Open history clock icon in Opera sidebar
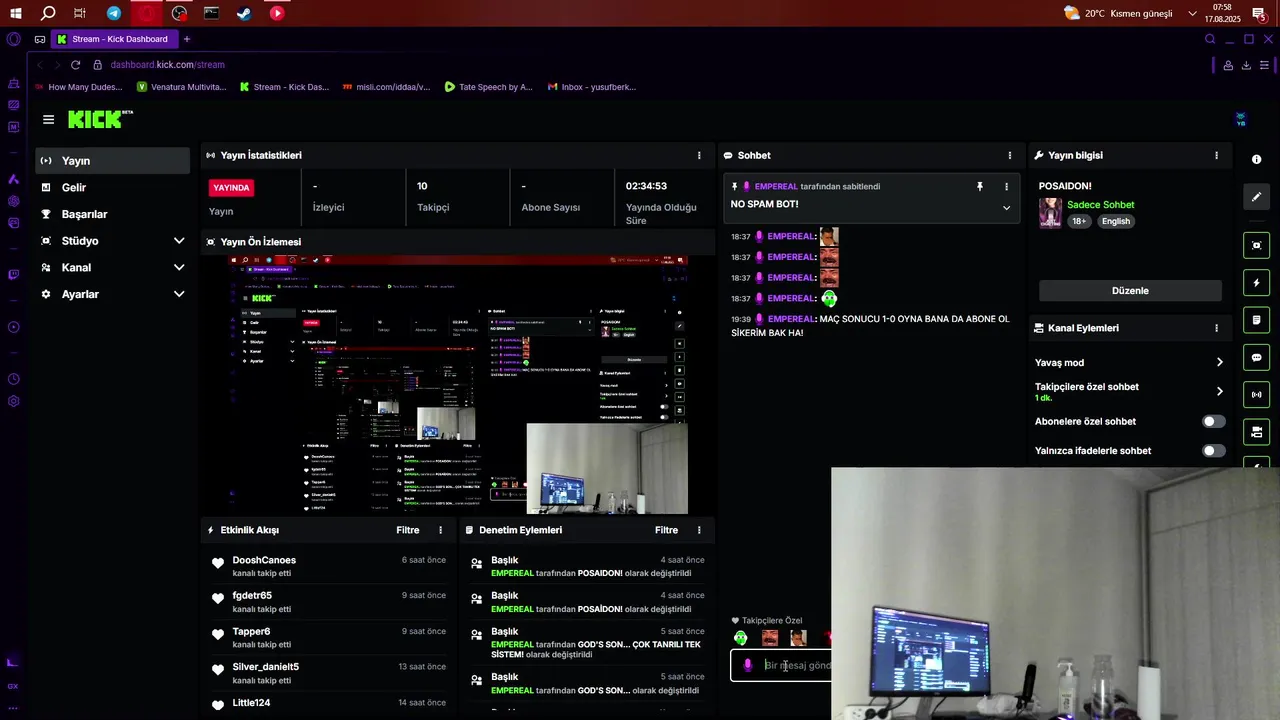 [x=13, y=379]
